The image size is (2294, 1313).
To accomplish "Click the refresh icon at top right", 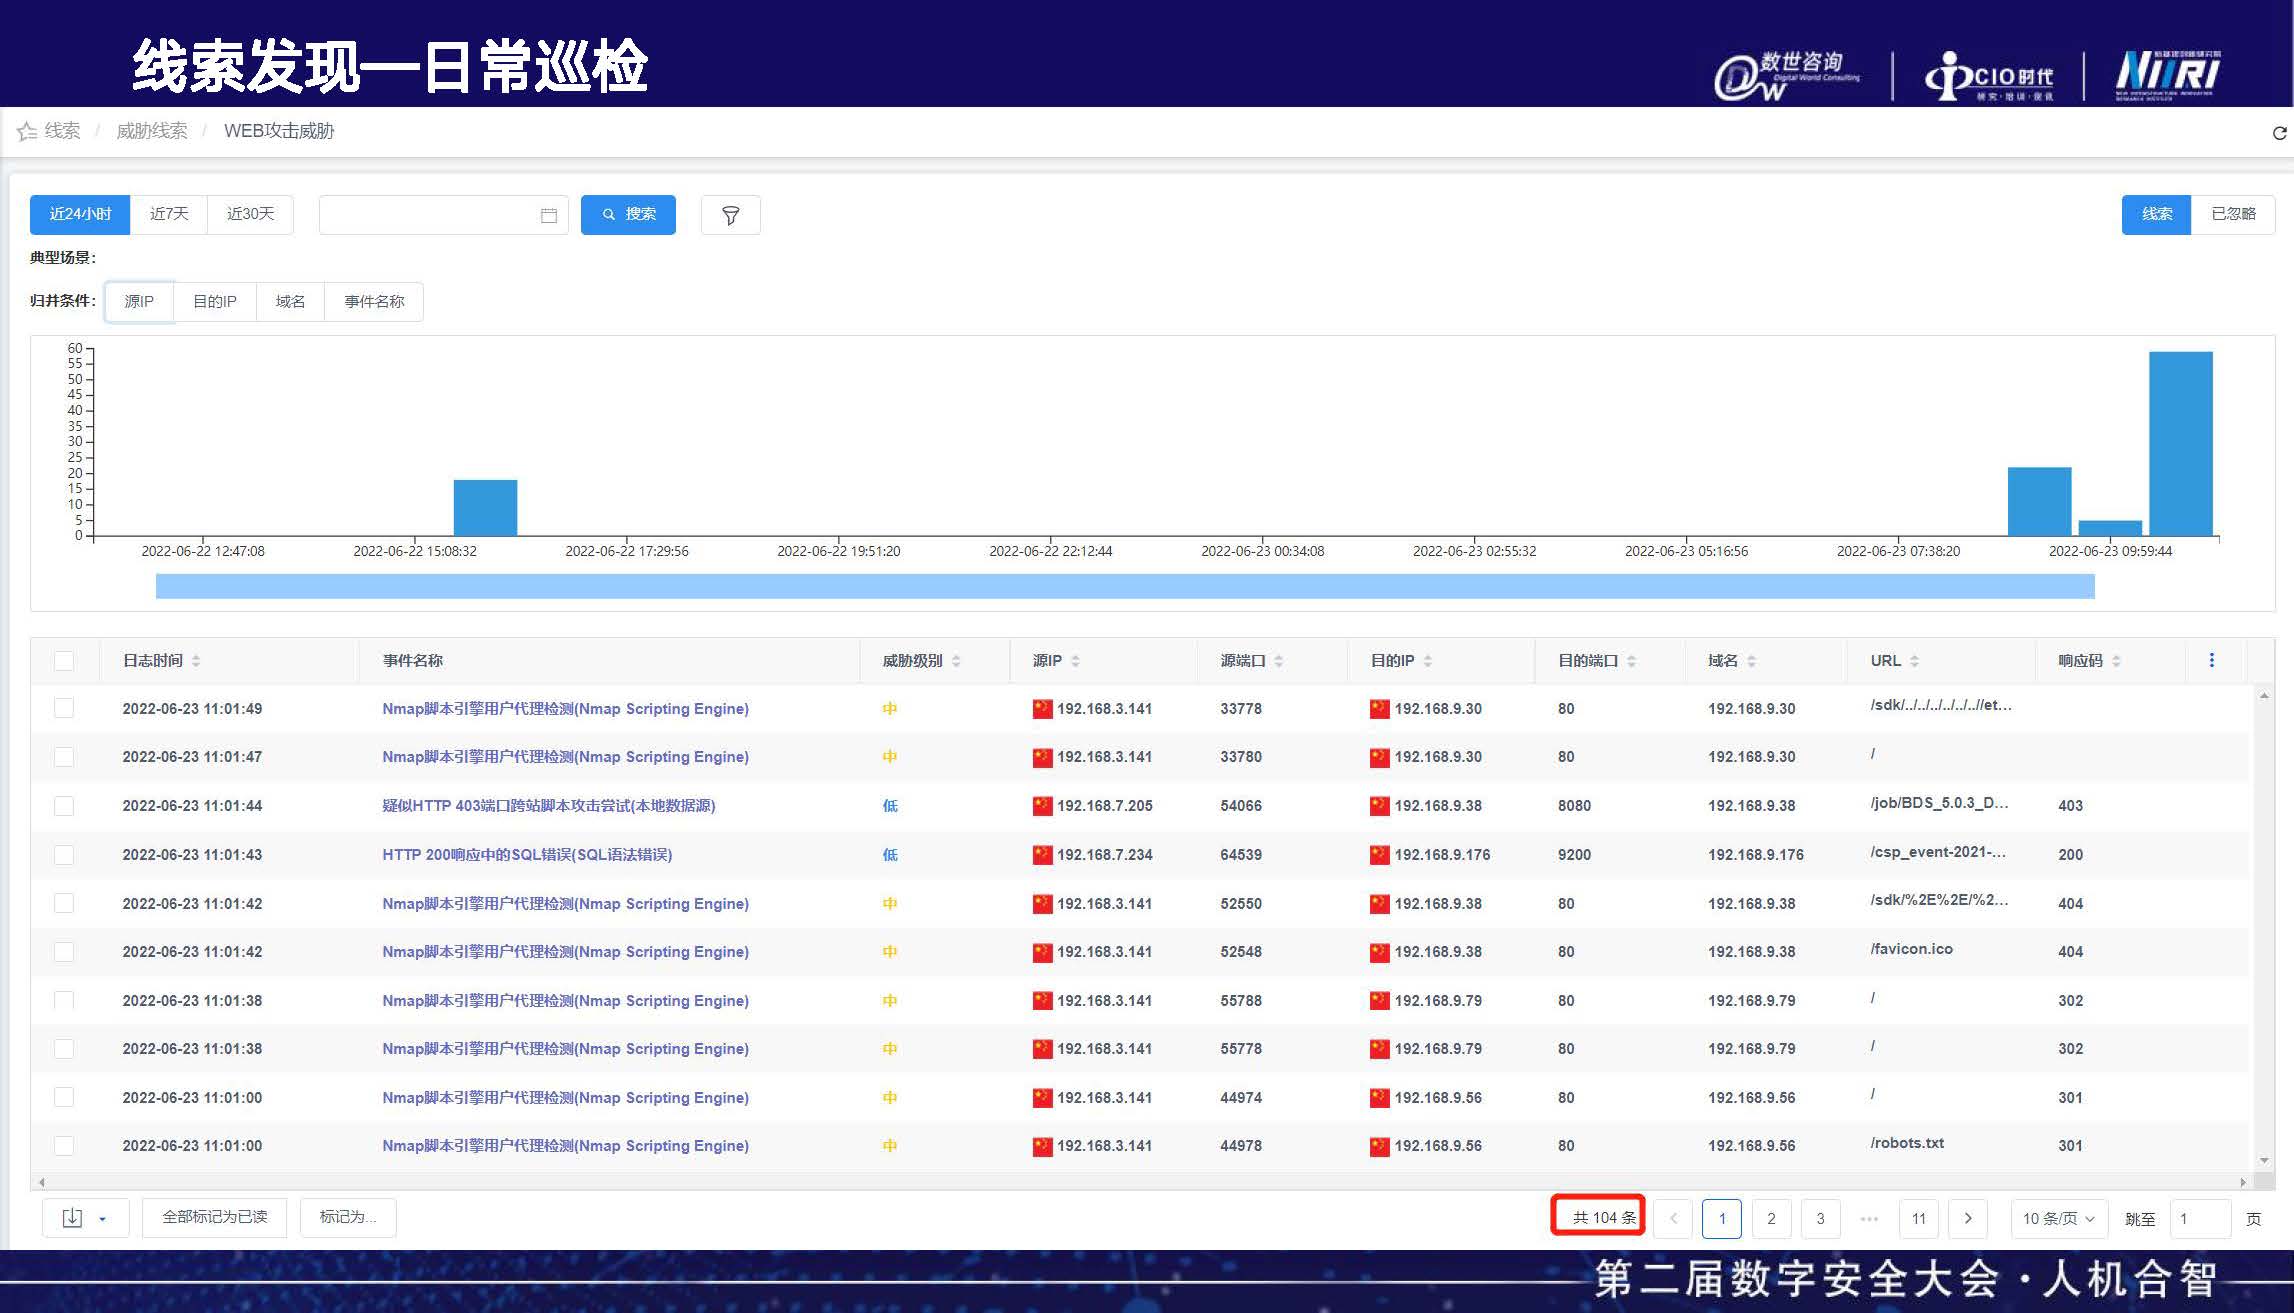I will 2279,133.
